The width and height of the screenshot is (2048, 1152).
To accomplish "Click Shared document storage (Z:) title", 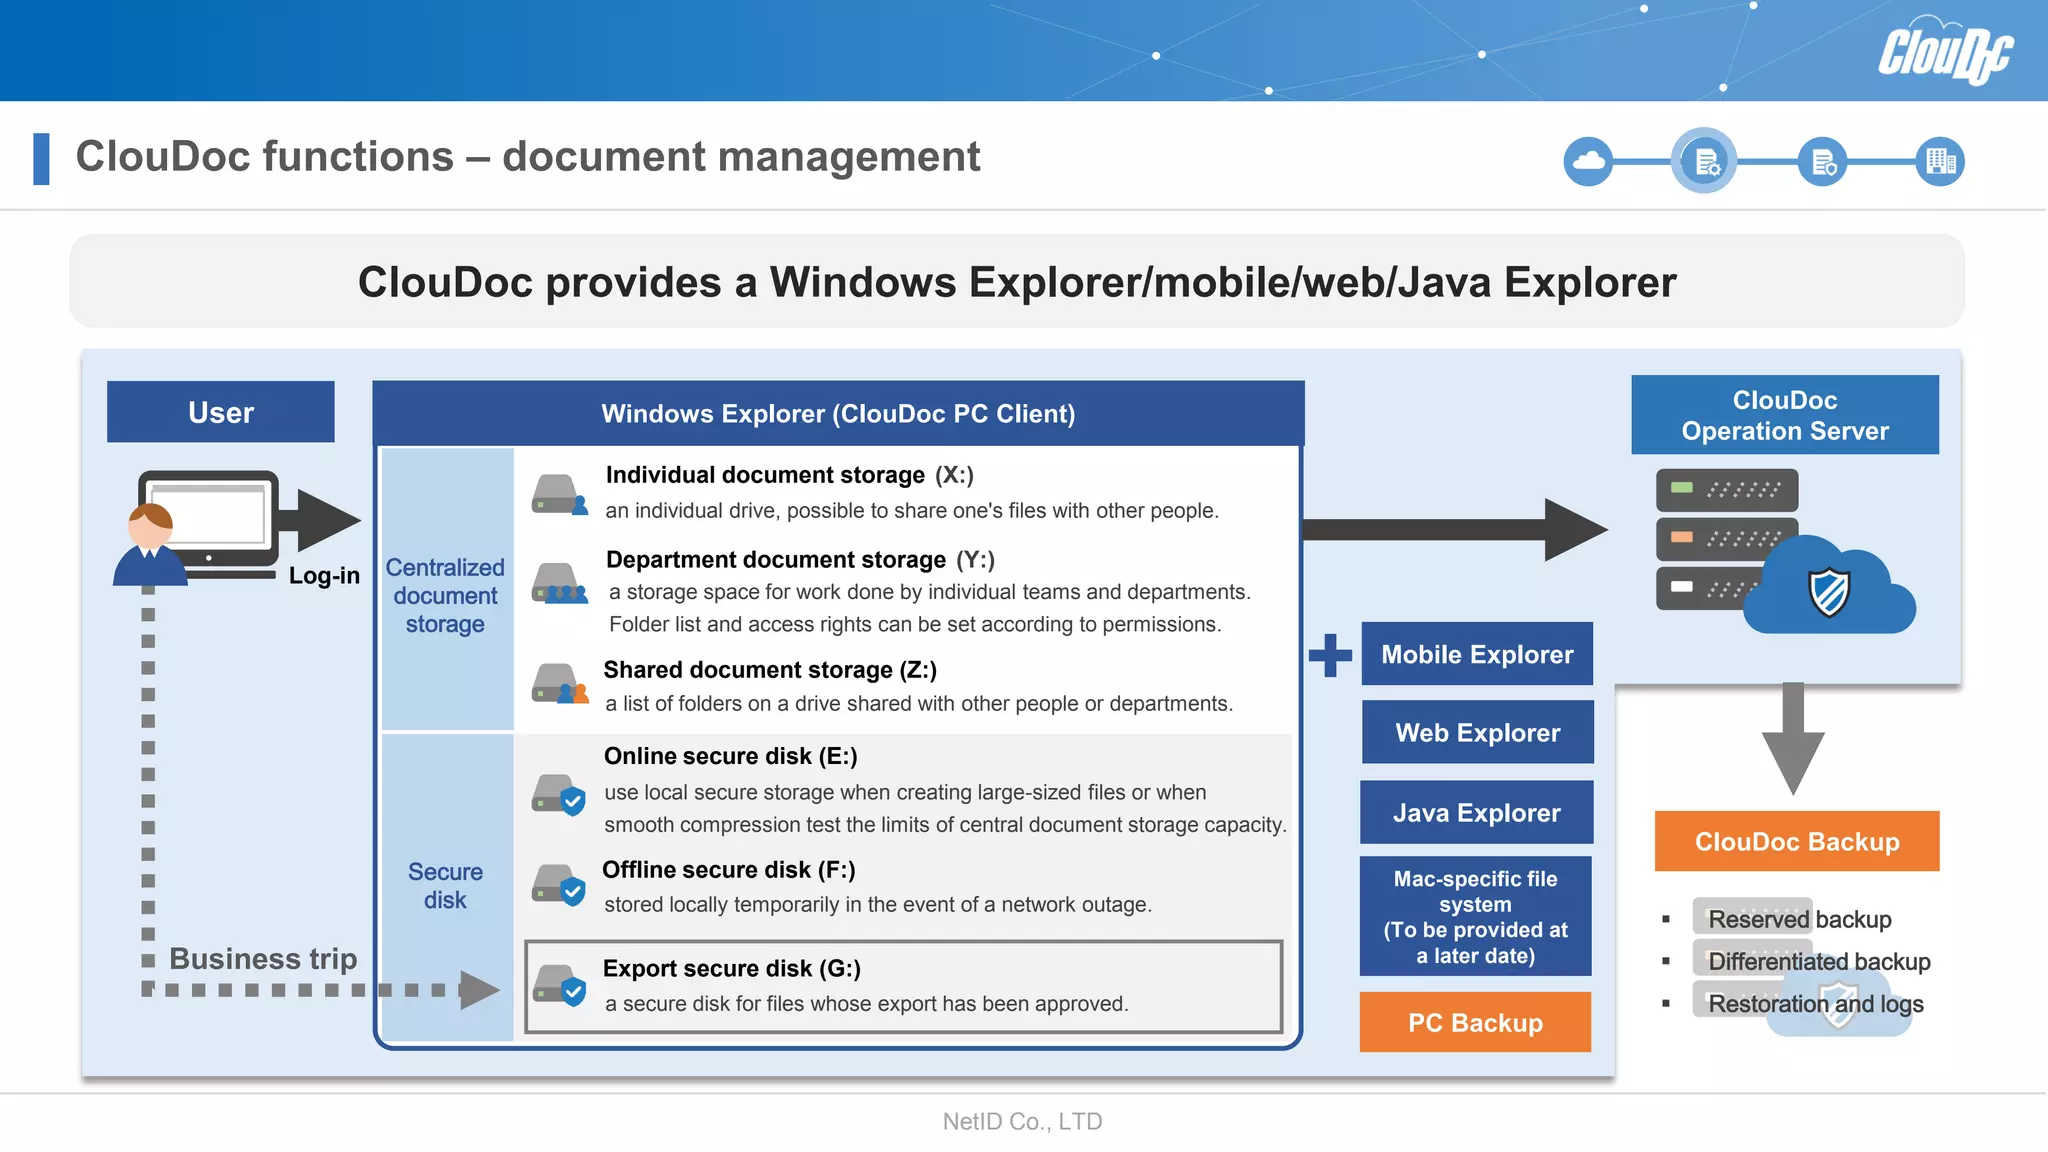I will tap(770, 669).
